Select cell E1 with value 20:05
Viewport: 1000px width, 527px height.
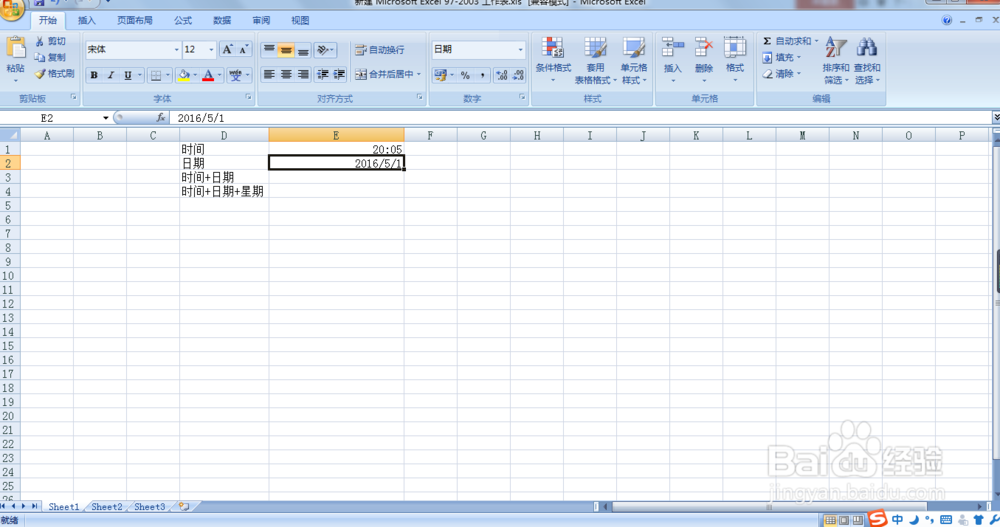tap(336, 149)
